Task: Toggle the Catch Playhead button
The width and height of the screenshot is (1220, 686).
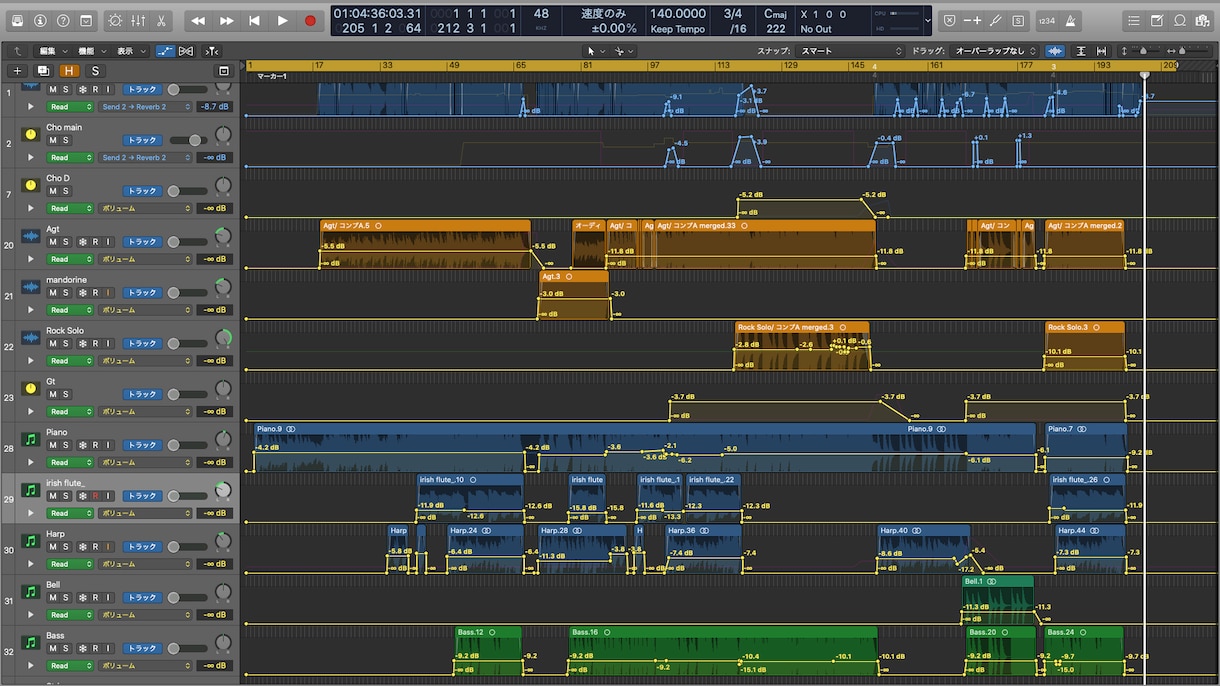Action: click(x=212, y=50)
